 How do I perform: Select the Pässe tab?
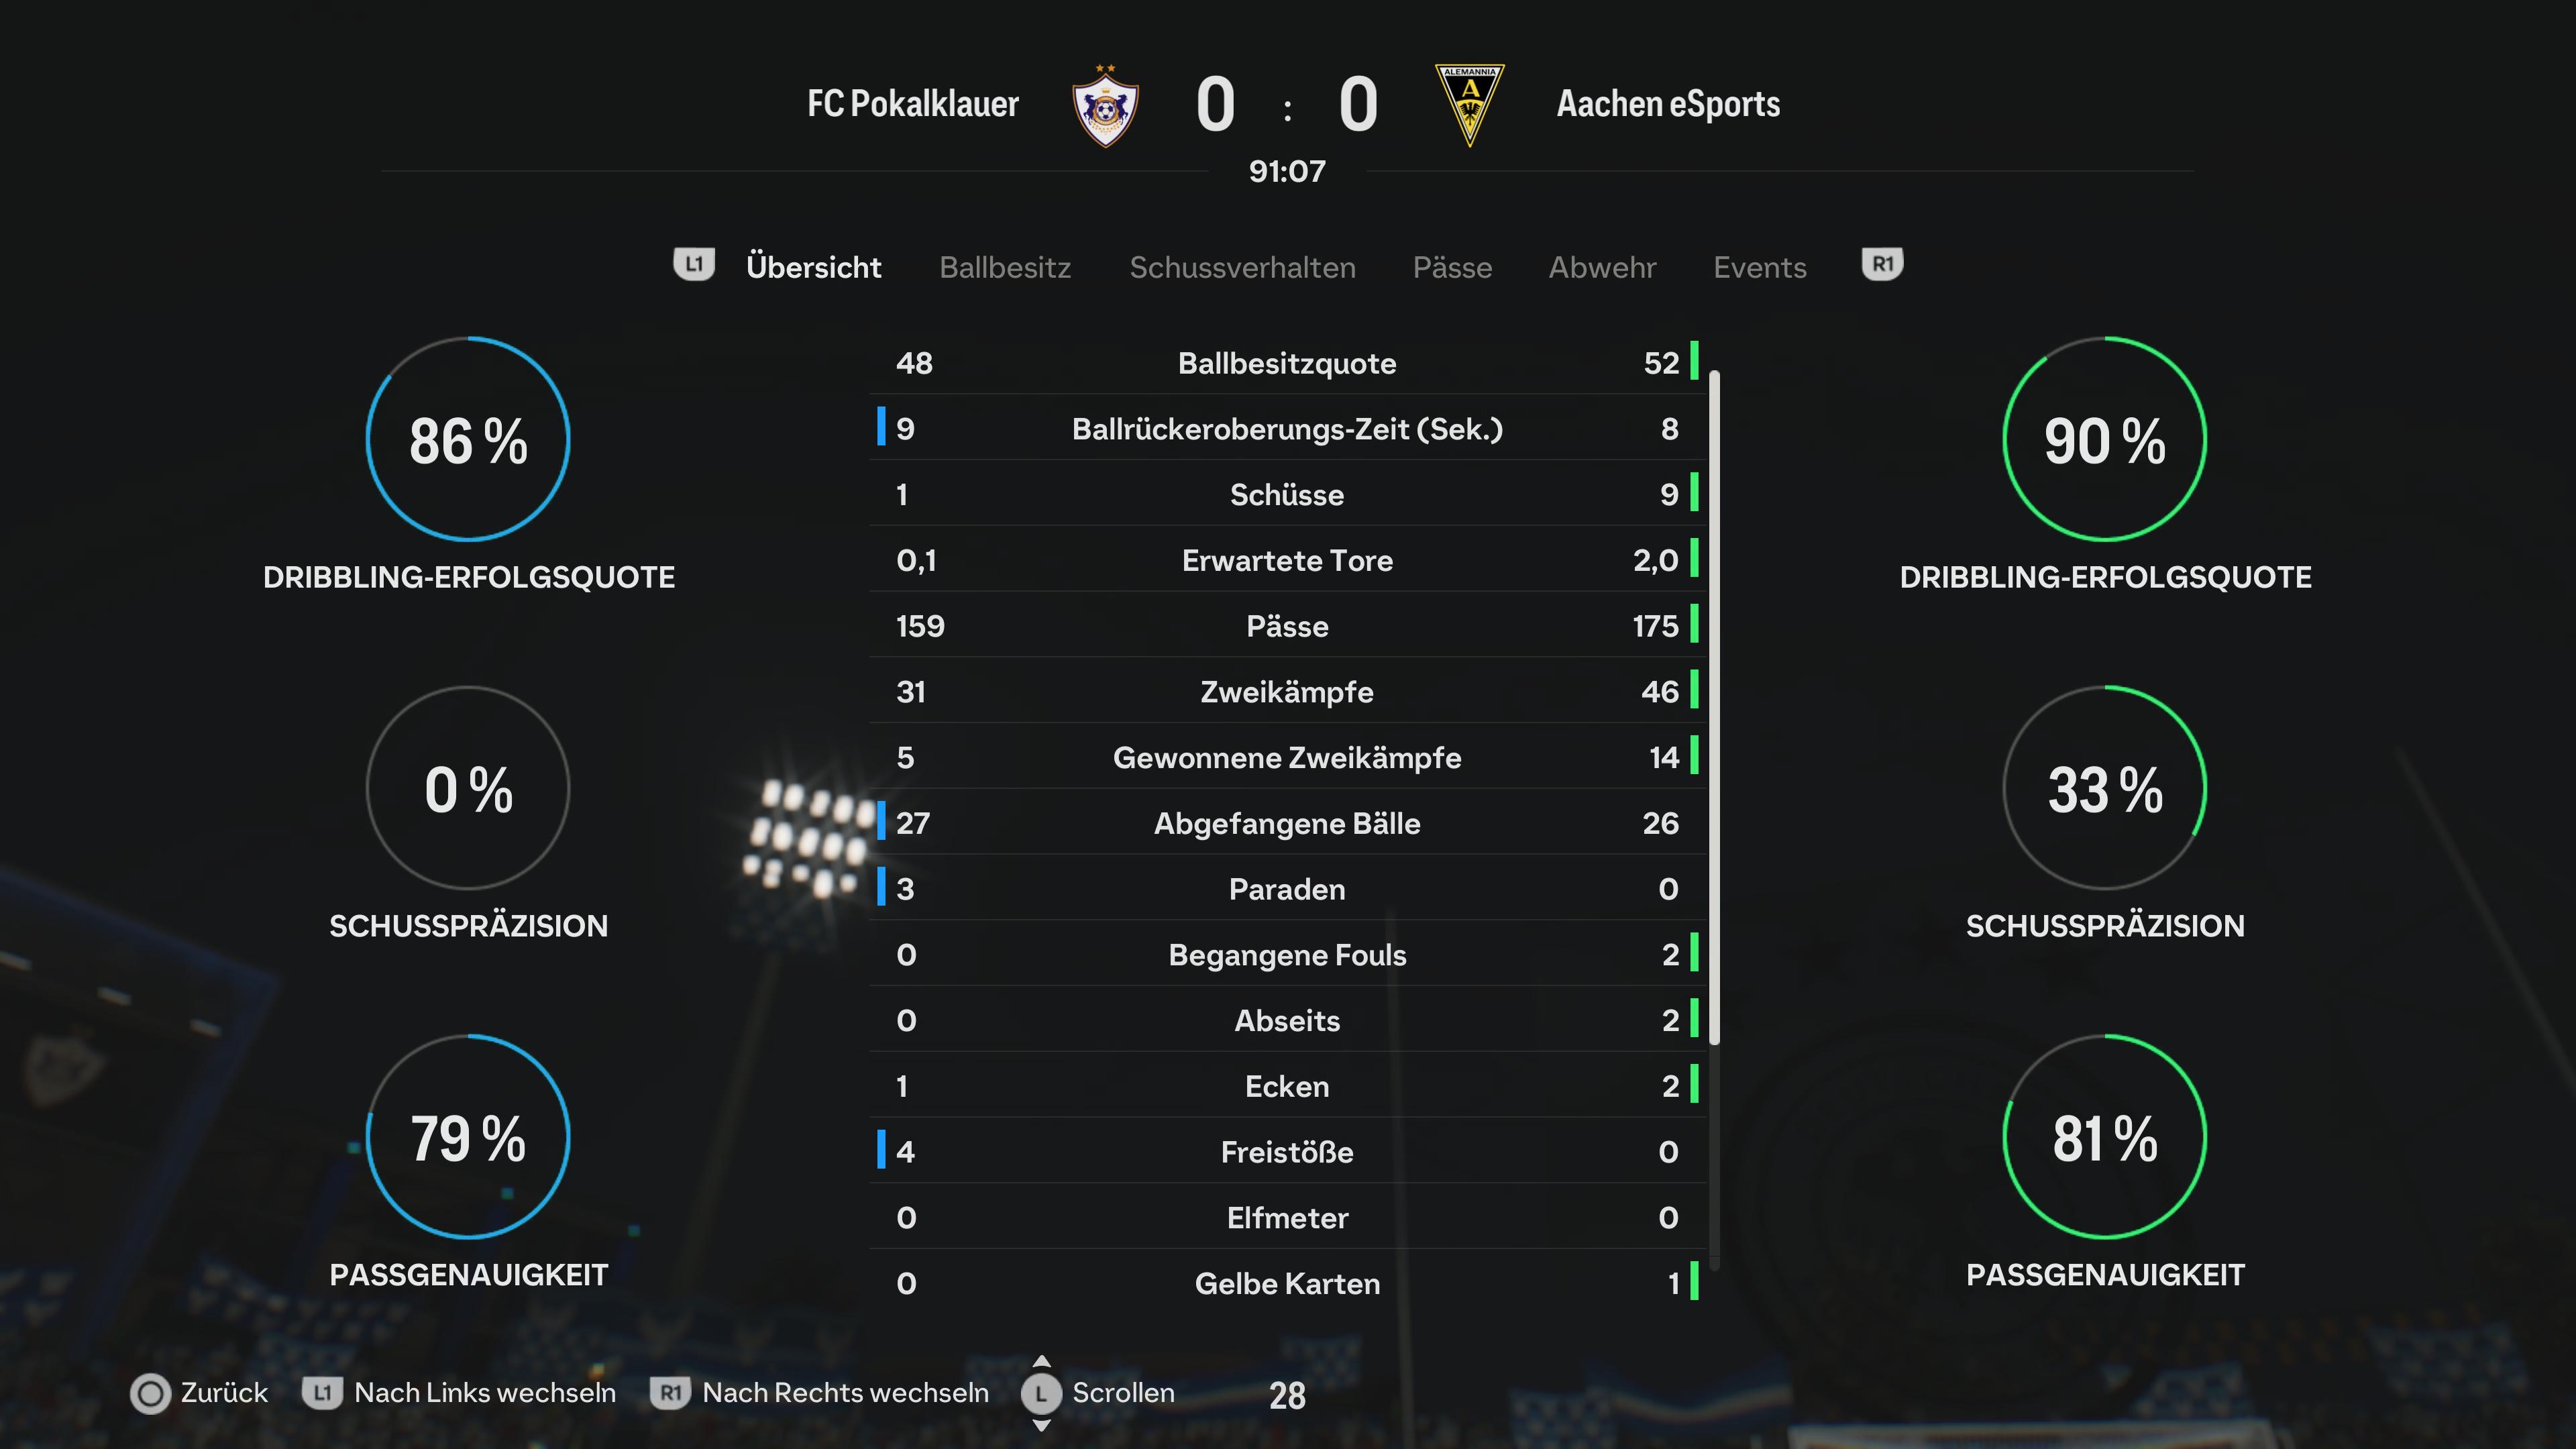click(1452, 267)
